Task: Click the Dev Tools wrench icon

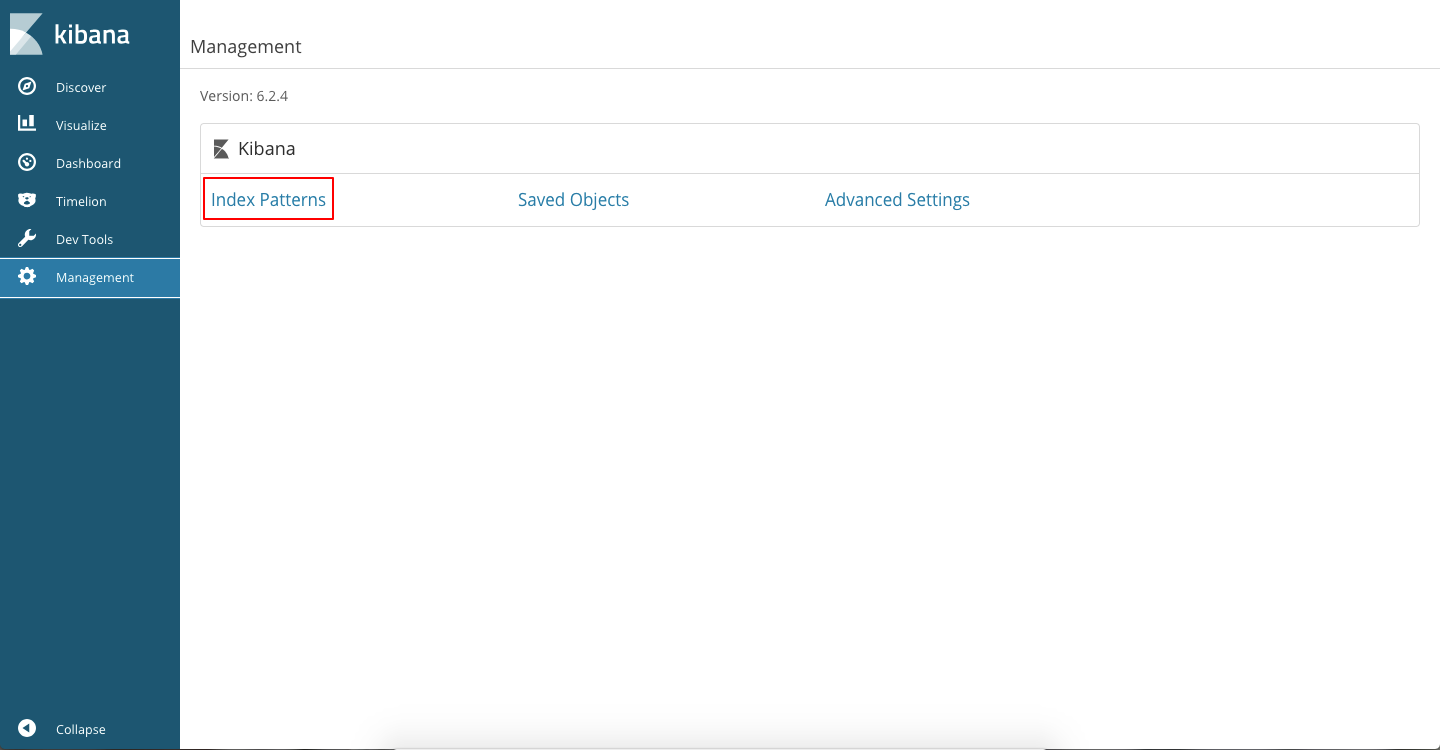Action: [x=27, y=239]
